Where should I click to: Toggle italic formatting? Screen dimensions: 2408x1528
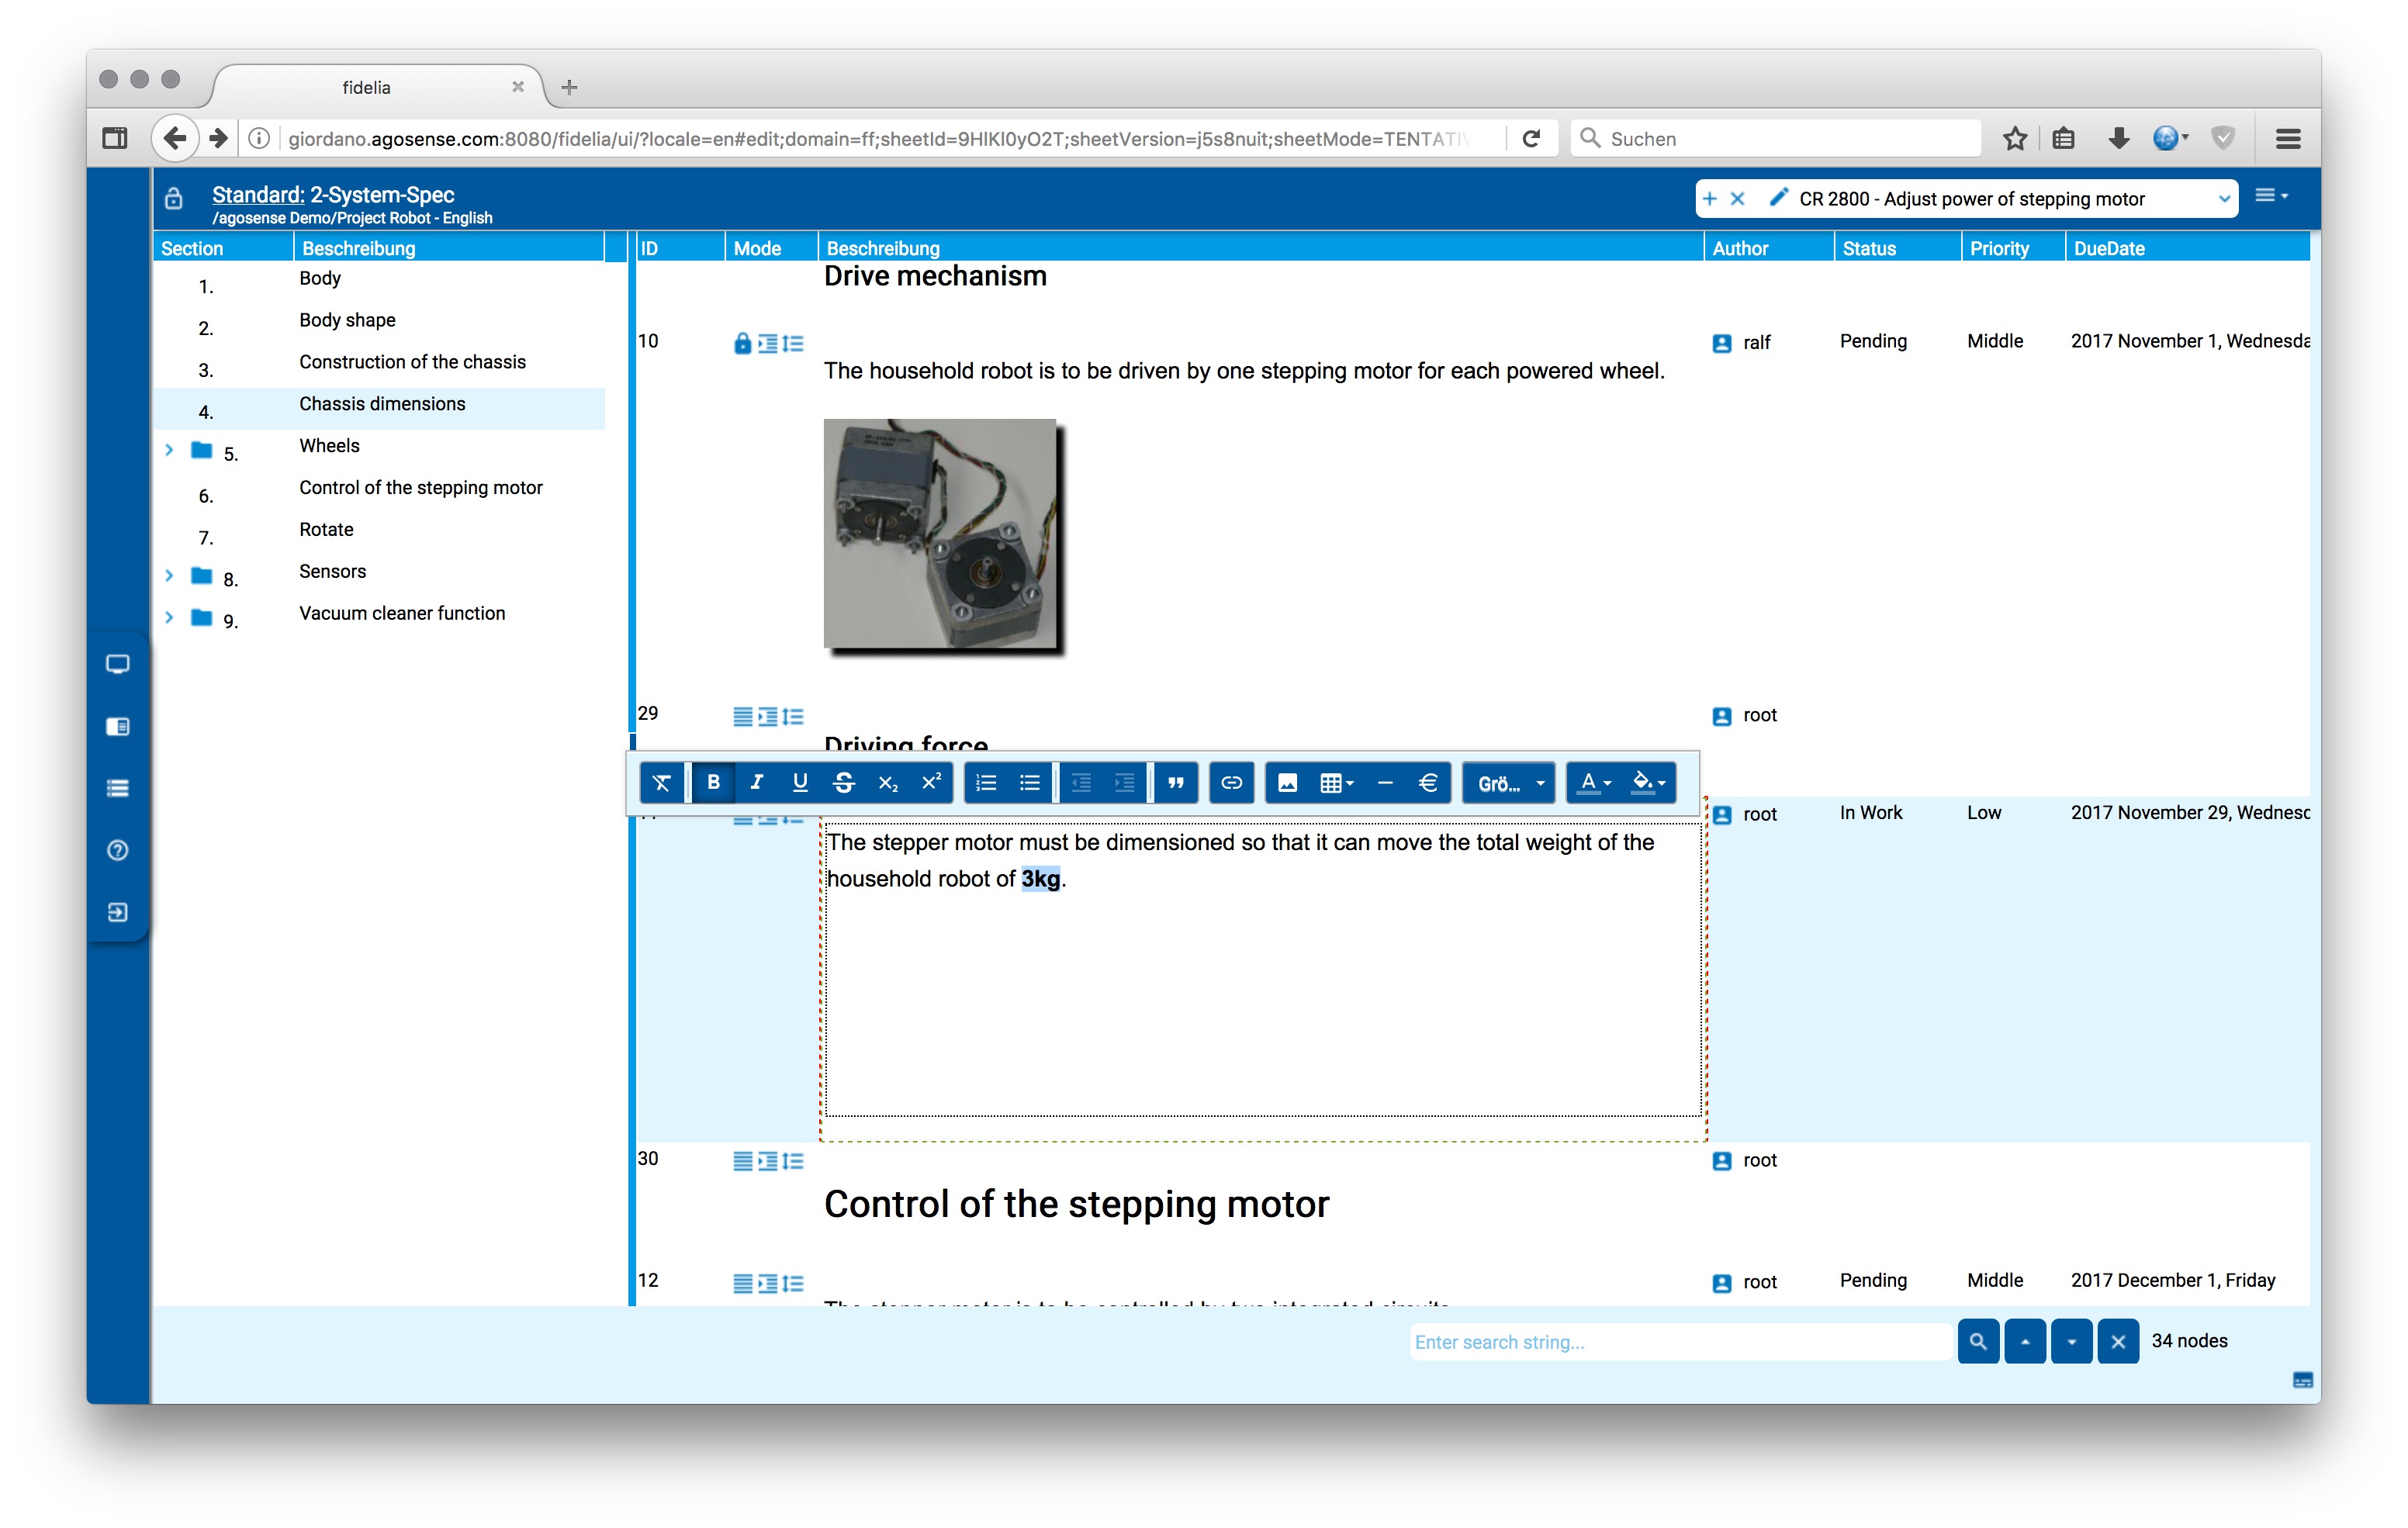(756, 783)
